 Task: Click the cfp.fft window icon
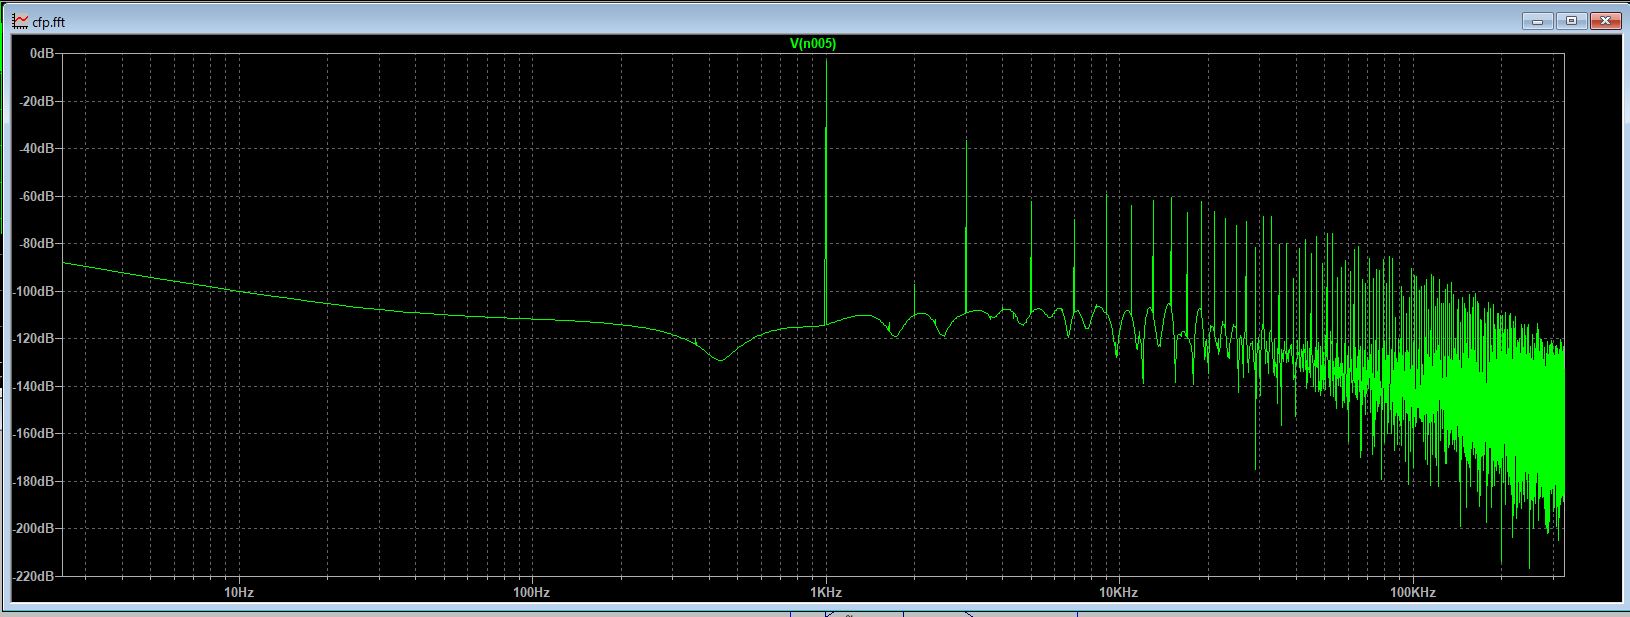(x=20, y=21)
